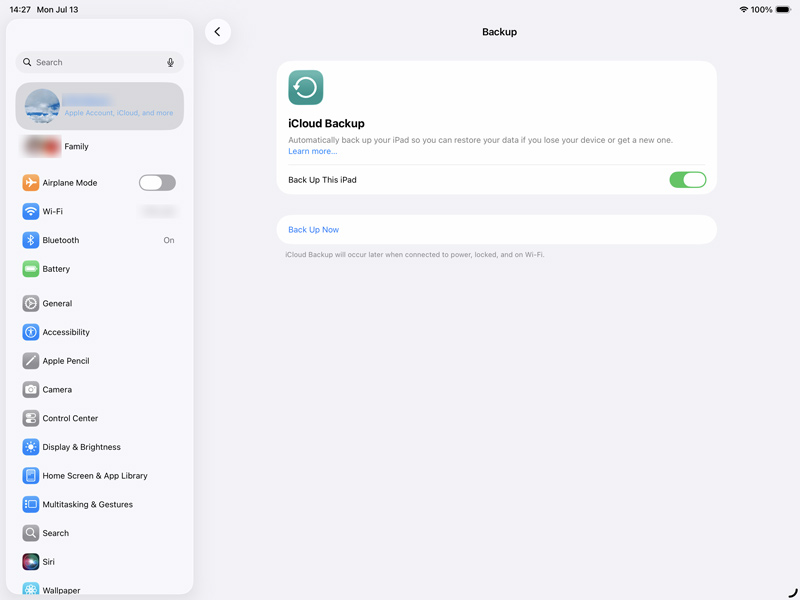Open Siri settings label

[x=48, y=562]
